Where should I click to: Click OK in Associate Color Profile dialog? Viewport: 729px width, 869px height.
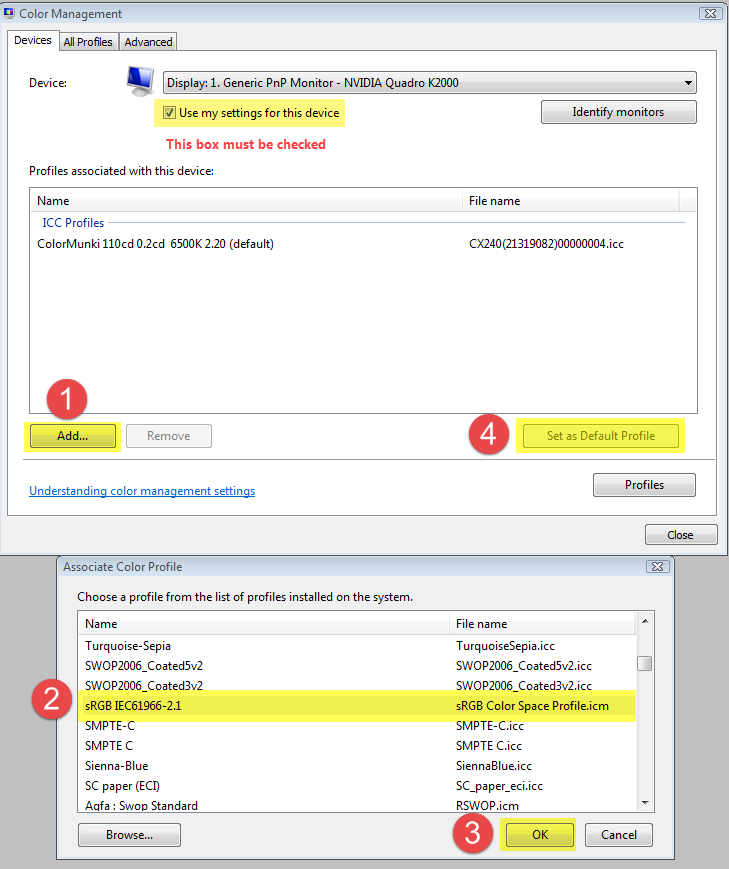click(540, 835)
